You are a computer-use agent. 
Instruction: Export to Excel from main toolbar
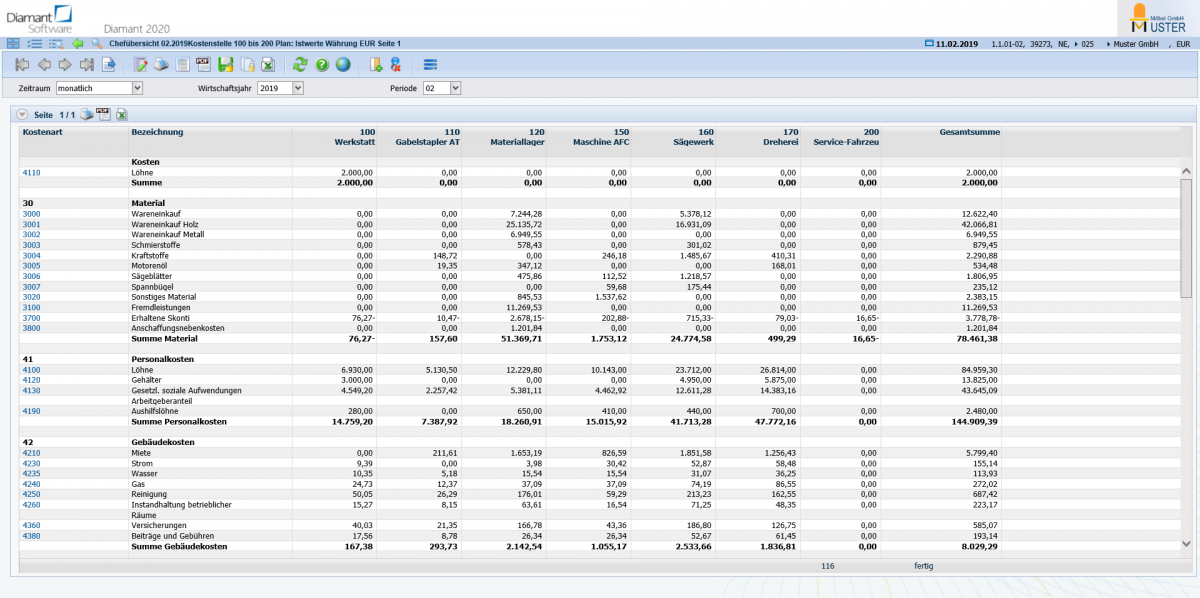click(x=267, y=65)
